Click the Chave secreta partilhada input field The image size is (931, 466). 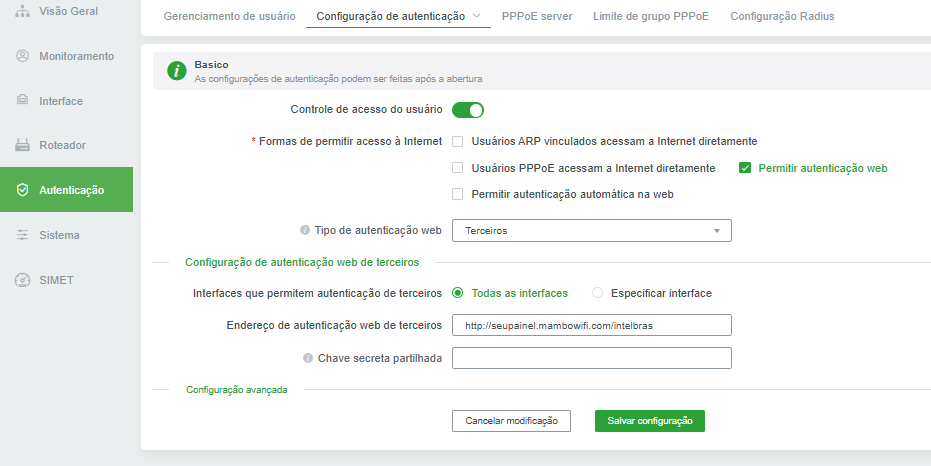(592, 358)
